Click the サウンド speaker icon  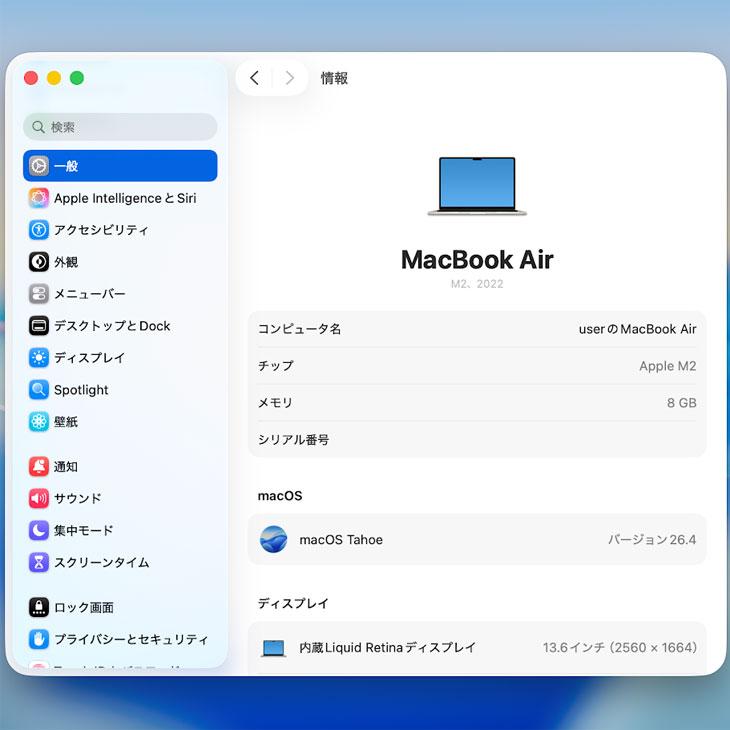pos(39,498)
